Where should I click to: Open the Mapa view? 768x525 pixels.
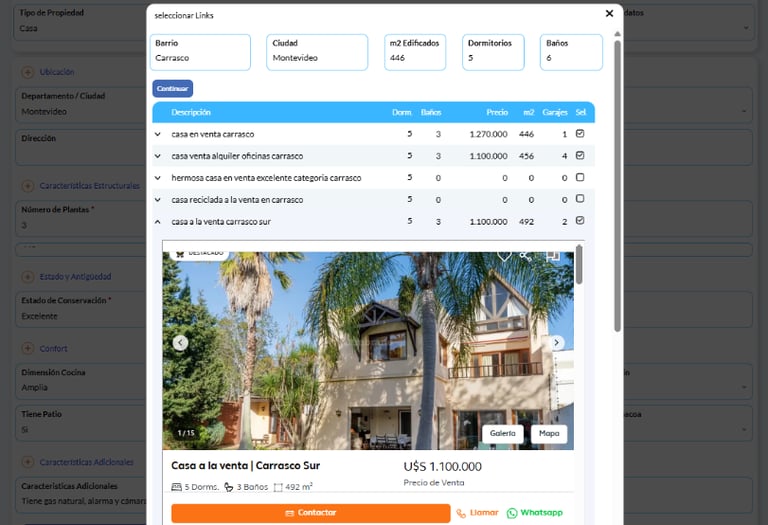[x=549, y=433]
